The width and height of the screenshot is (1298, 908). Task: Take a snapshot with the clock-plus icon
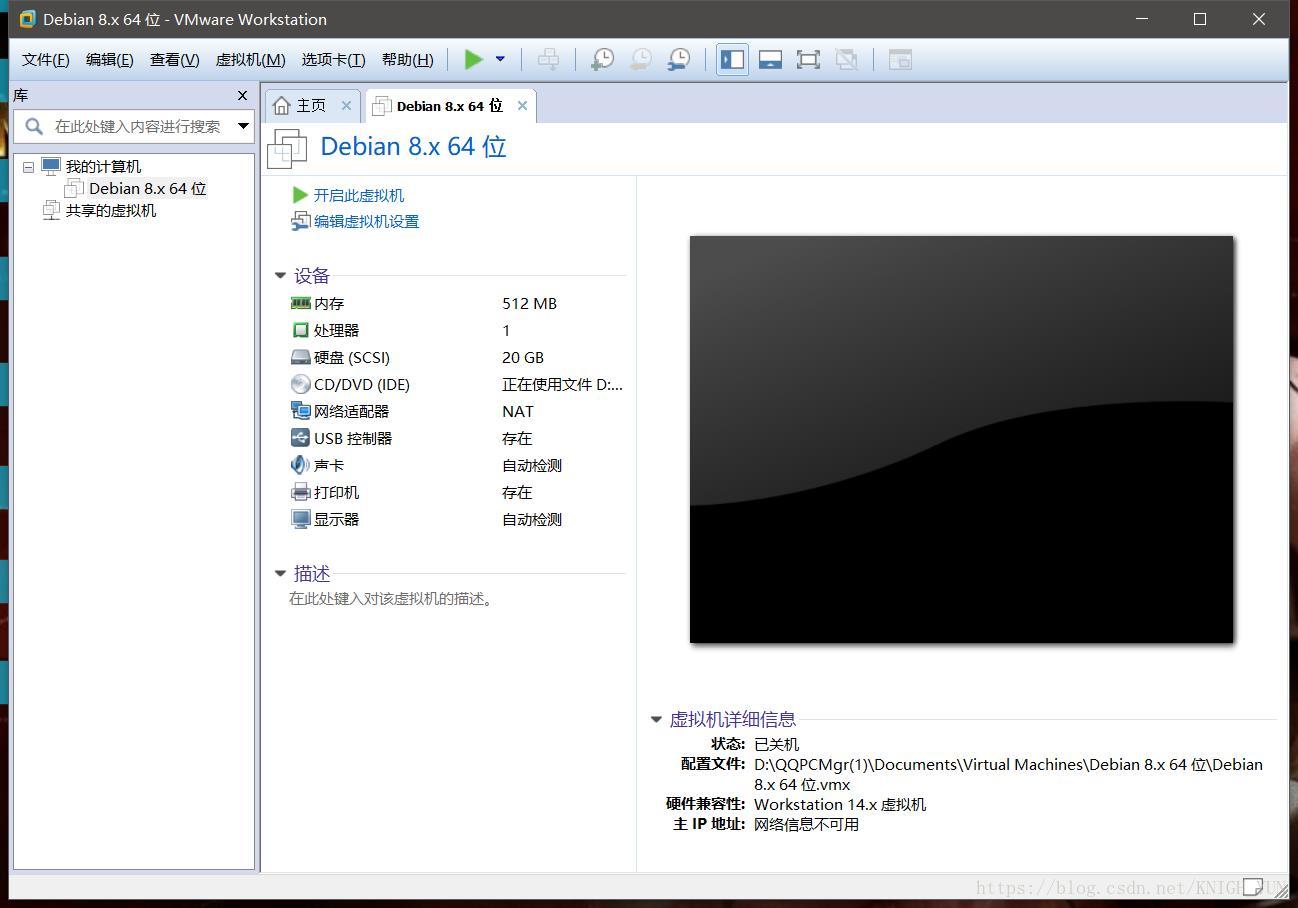tap(602, 60)
